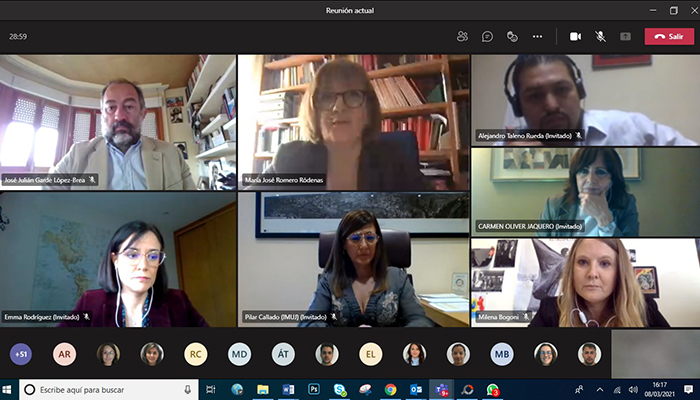This screenshot has height=400, width=700.
Task: Open the meeting chat conversation
Action: (487, 36)
